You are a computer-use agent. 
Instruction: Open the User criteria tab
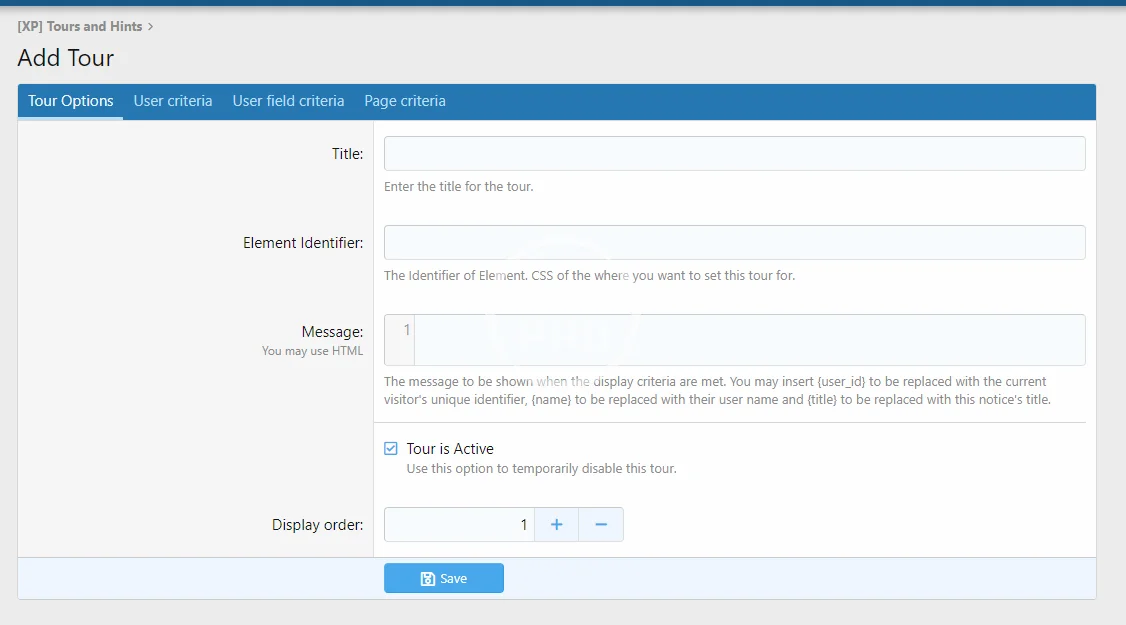(x=173, y=101)
